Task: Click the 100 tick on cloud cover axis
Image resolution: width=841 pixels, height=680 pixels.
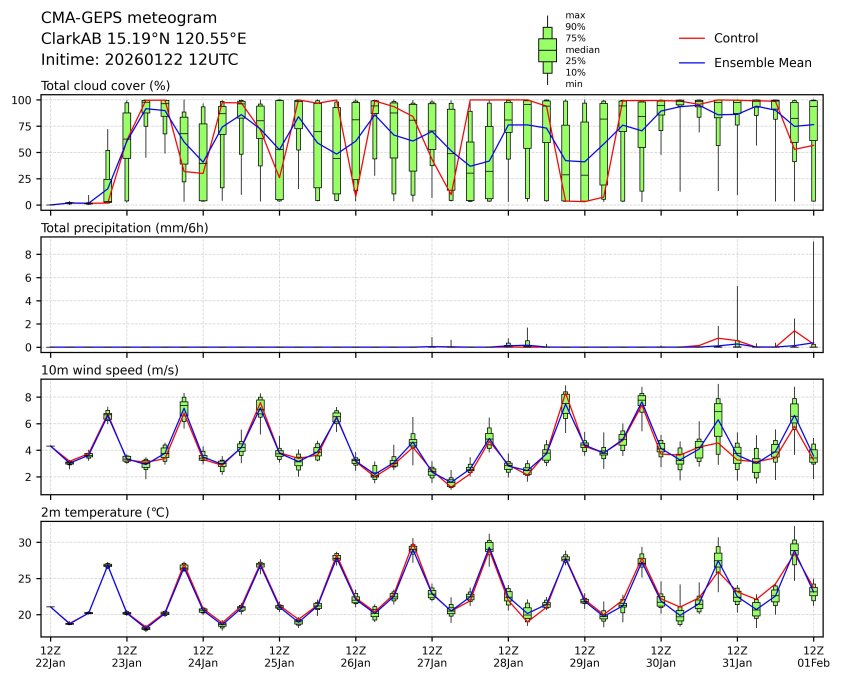Action: tap(25, 100)
